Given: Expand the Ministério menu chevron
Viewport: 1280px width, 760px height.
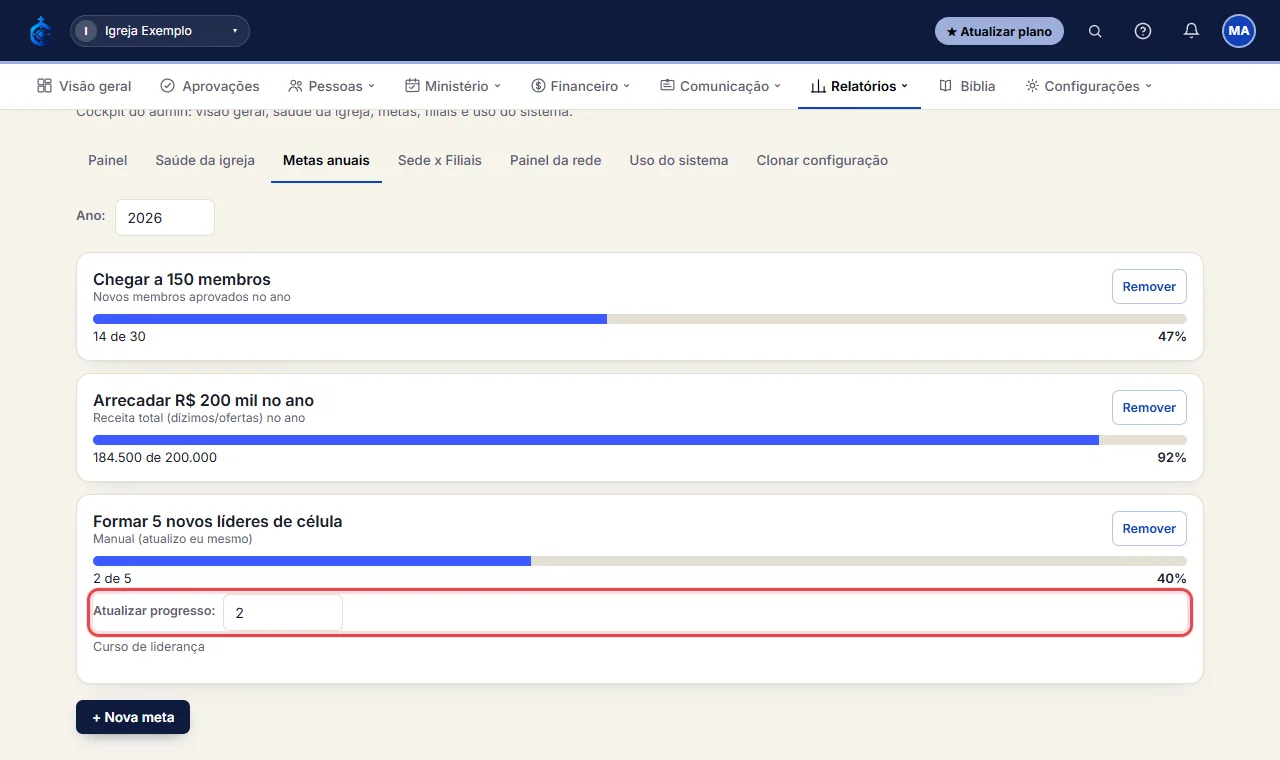Looking at the screenshot, I should coord(498,86).
